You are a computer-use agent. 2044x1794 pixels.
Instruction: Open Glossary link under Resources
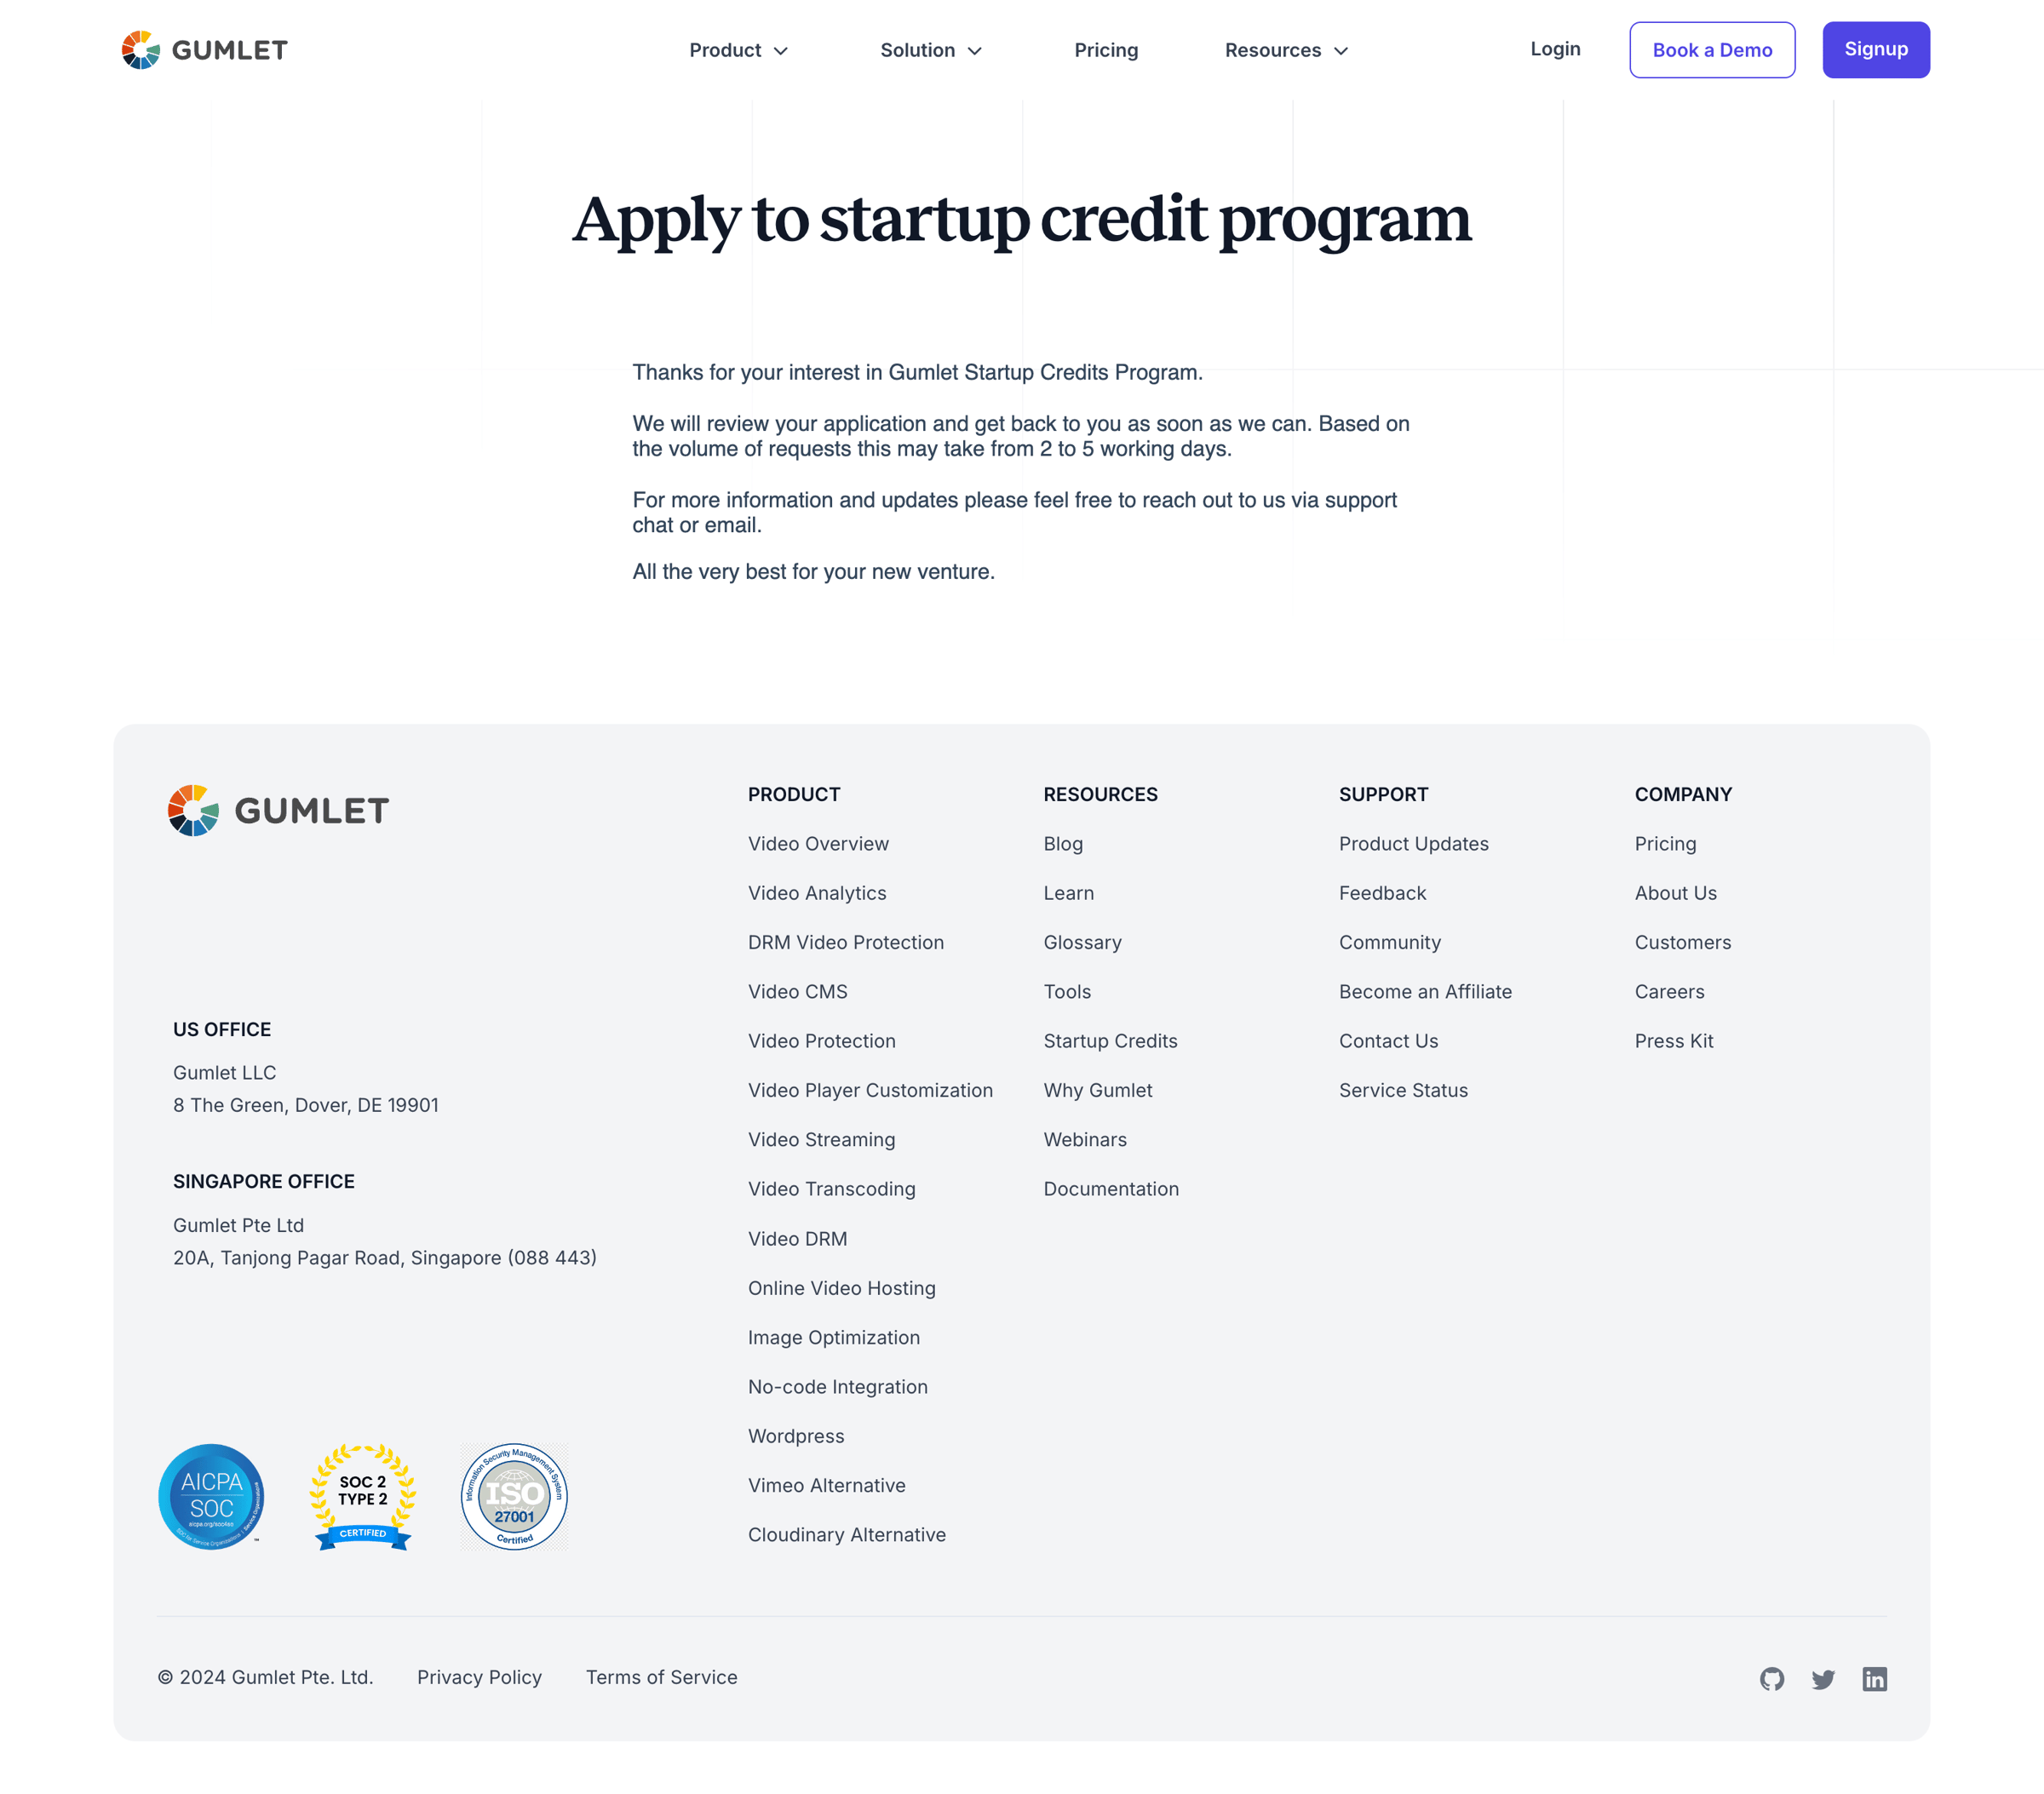[1082, 942]
